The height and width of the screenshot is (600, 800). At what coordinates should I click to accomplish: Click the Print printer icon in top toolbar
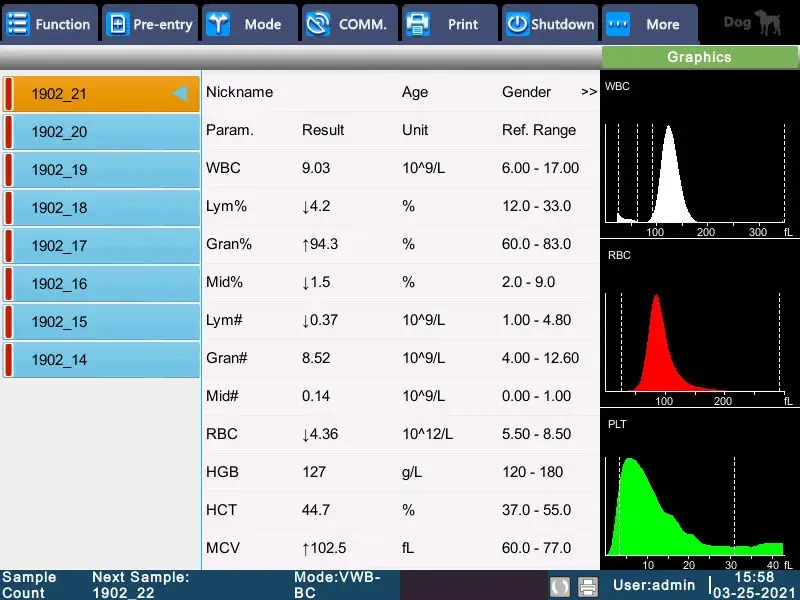point(417,24)
